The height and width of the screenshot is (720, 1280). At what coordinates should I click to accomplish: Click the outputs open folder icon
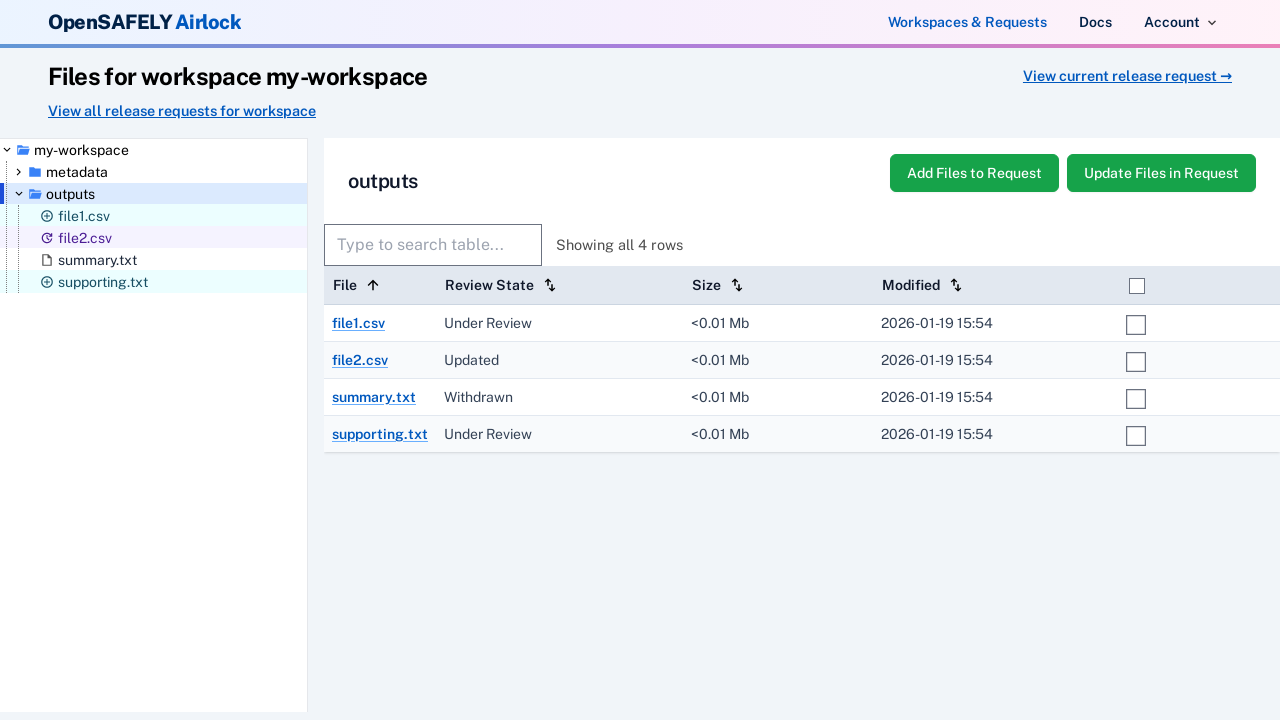(35, 194)
